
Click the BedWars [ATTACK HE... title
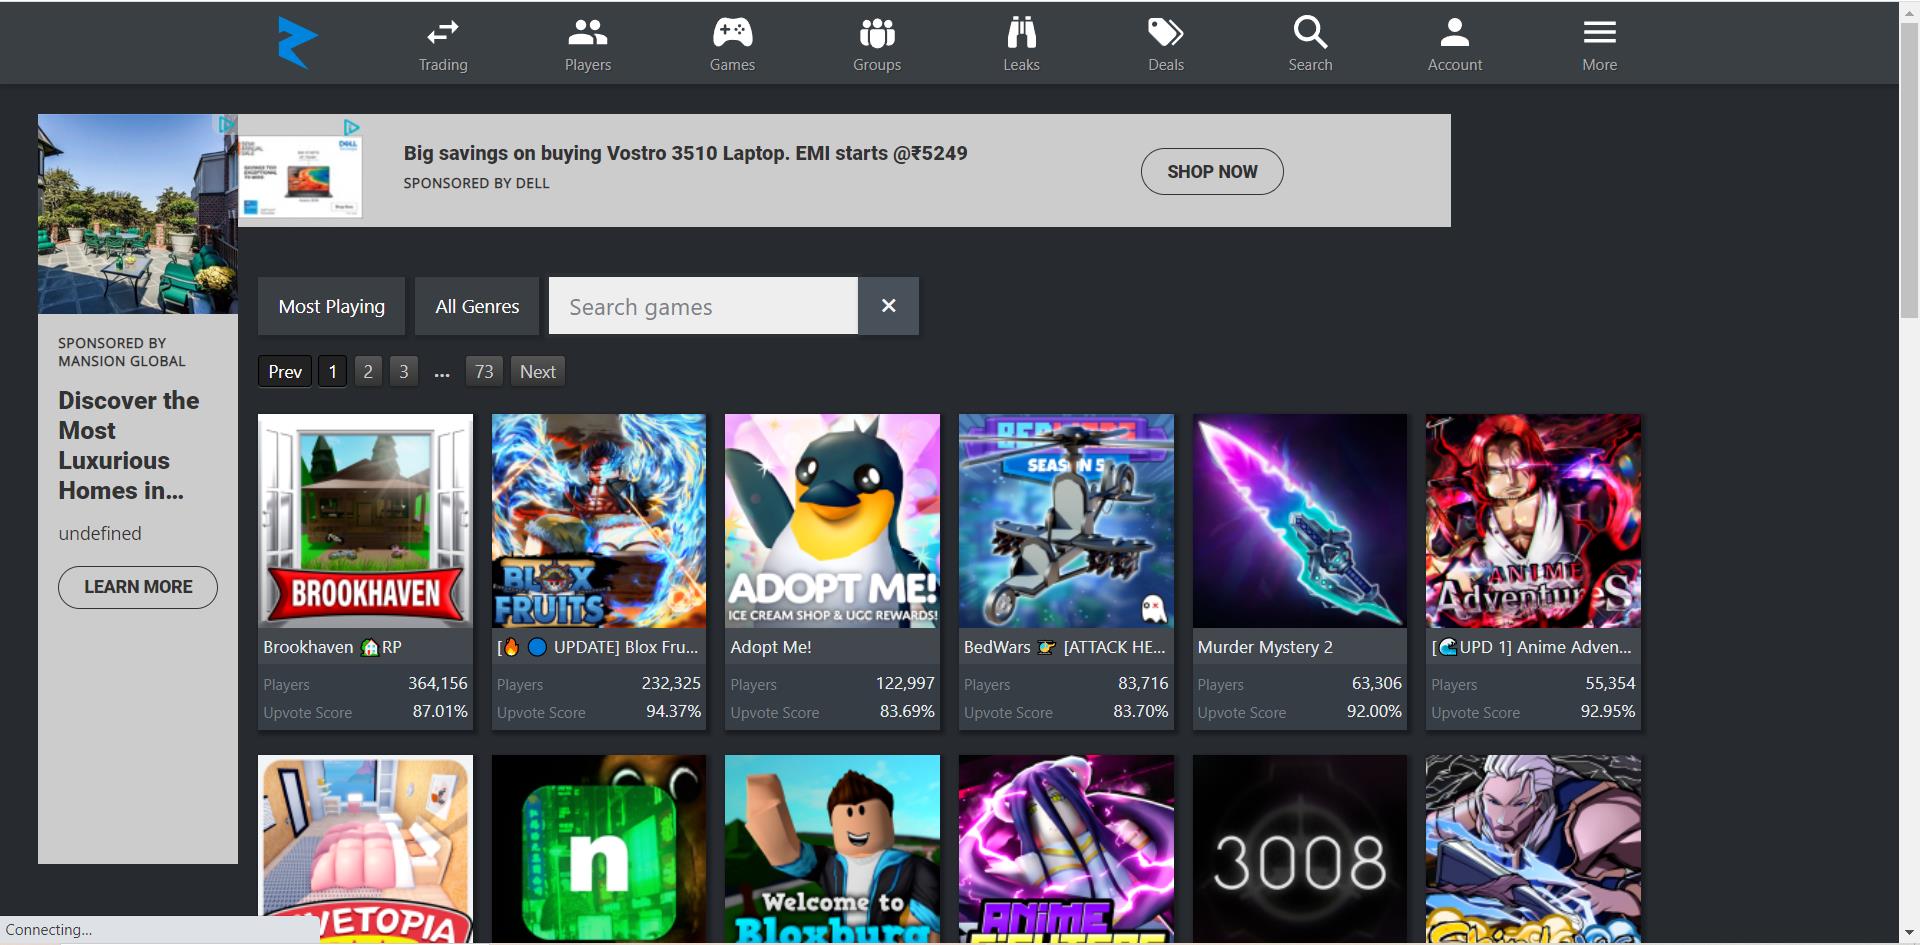pos(1064,647)
